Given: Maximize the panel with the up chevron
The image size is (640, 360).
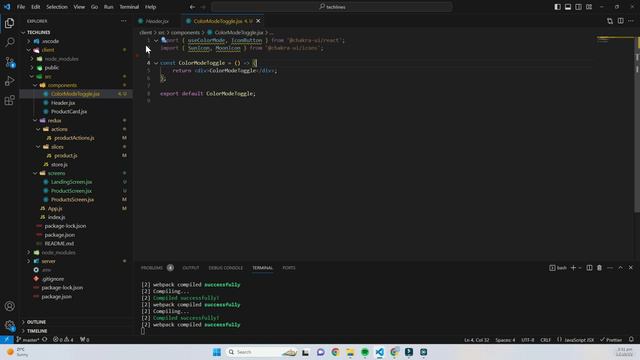Looking at the screenshot, I should tap(620, 268).
